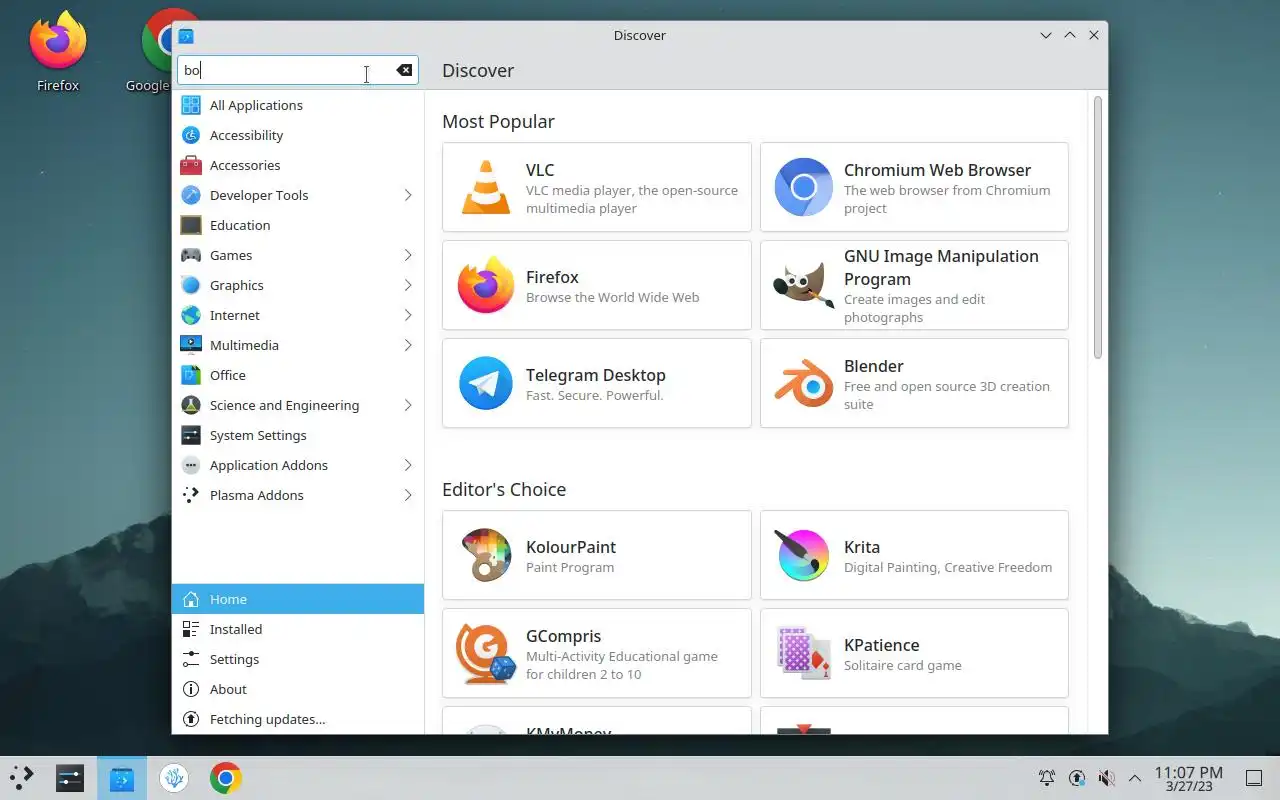Click the Installed list icon

[191, 629]
